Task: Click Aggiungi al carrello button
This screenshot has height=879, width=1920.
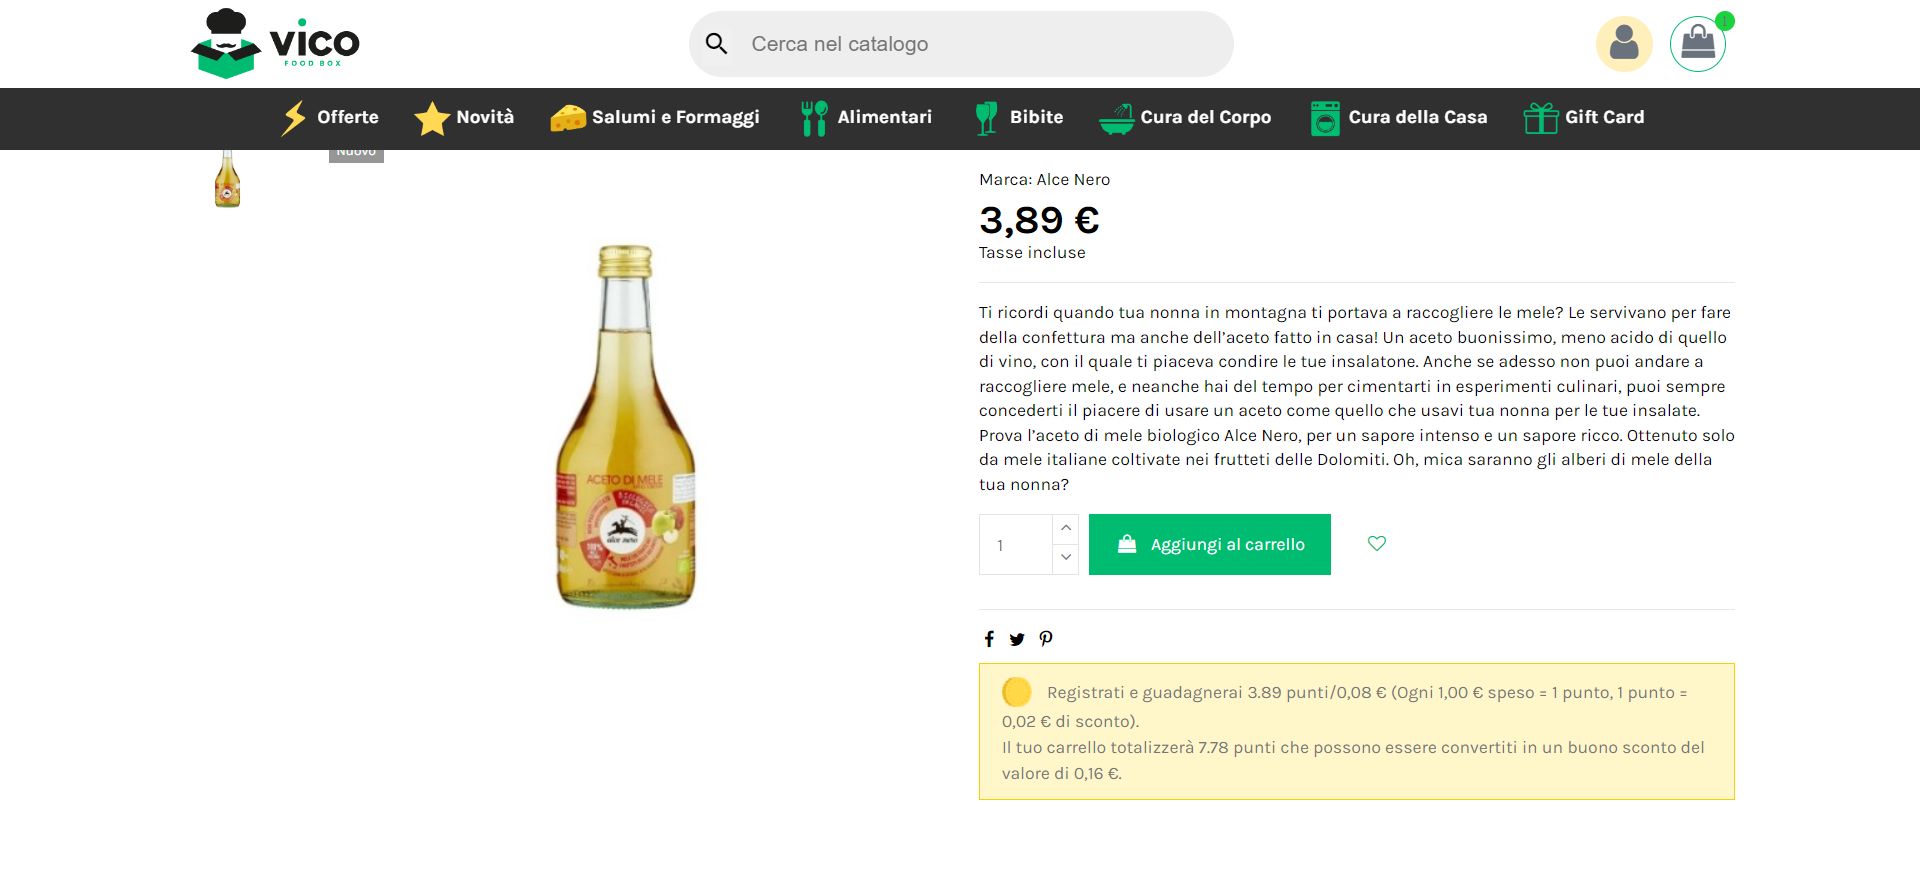Action: [x=1209, y=544]
